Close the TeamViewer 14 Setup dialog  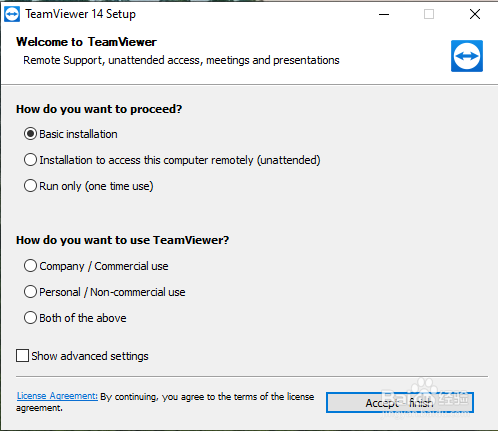tap(475, 14)
